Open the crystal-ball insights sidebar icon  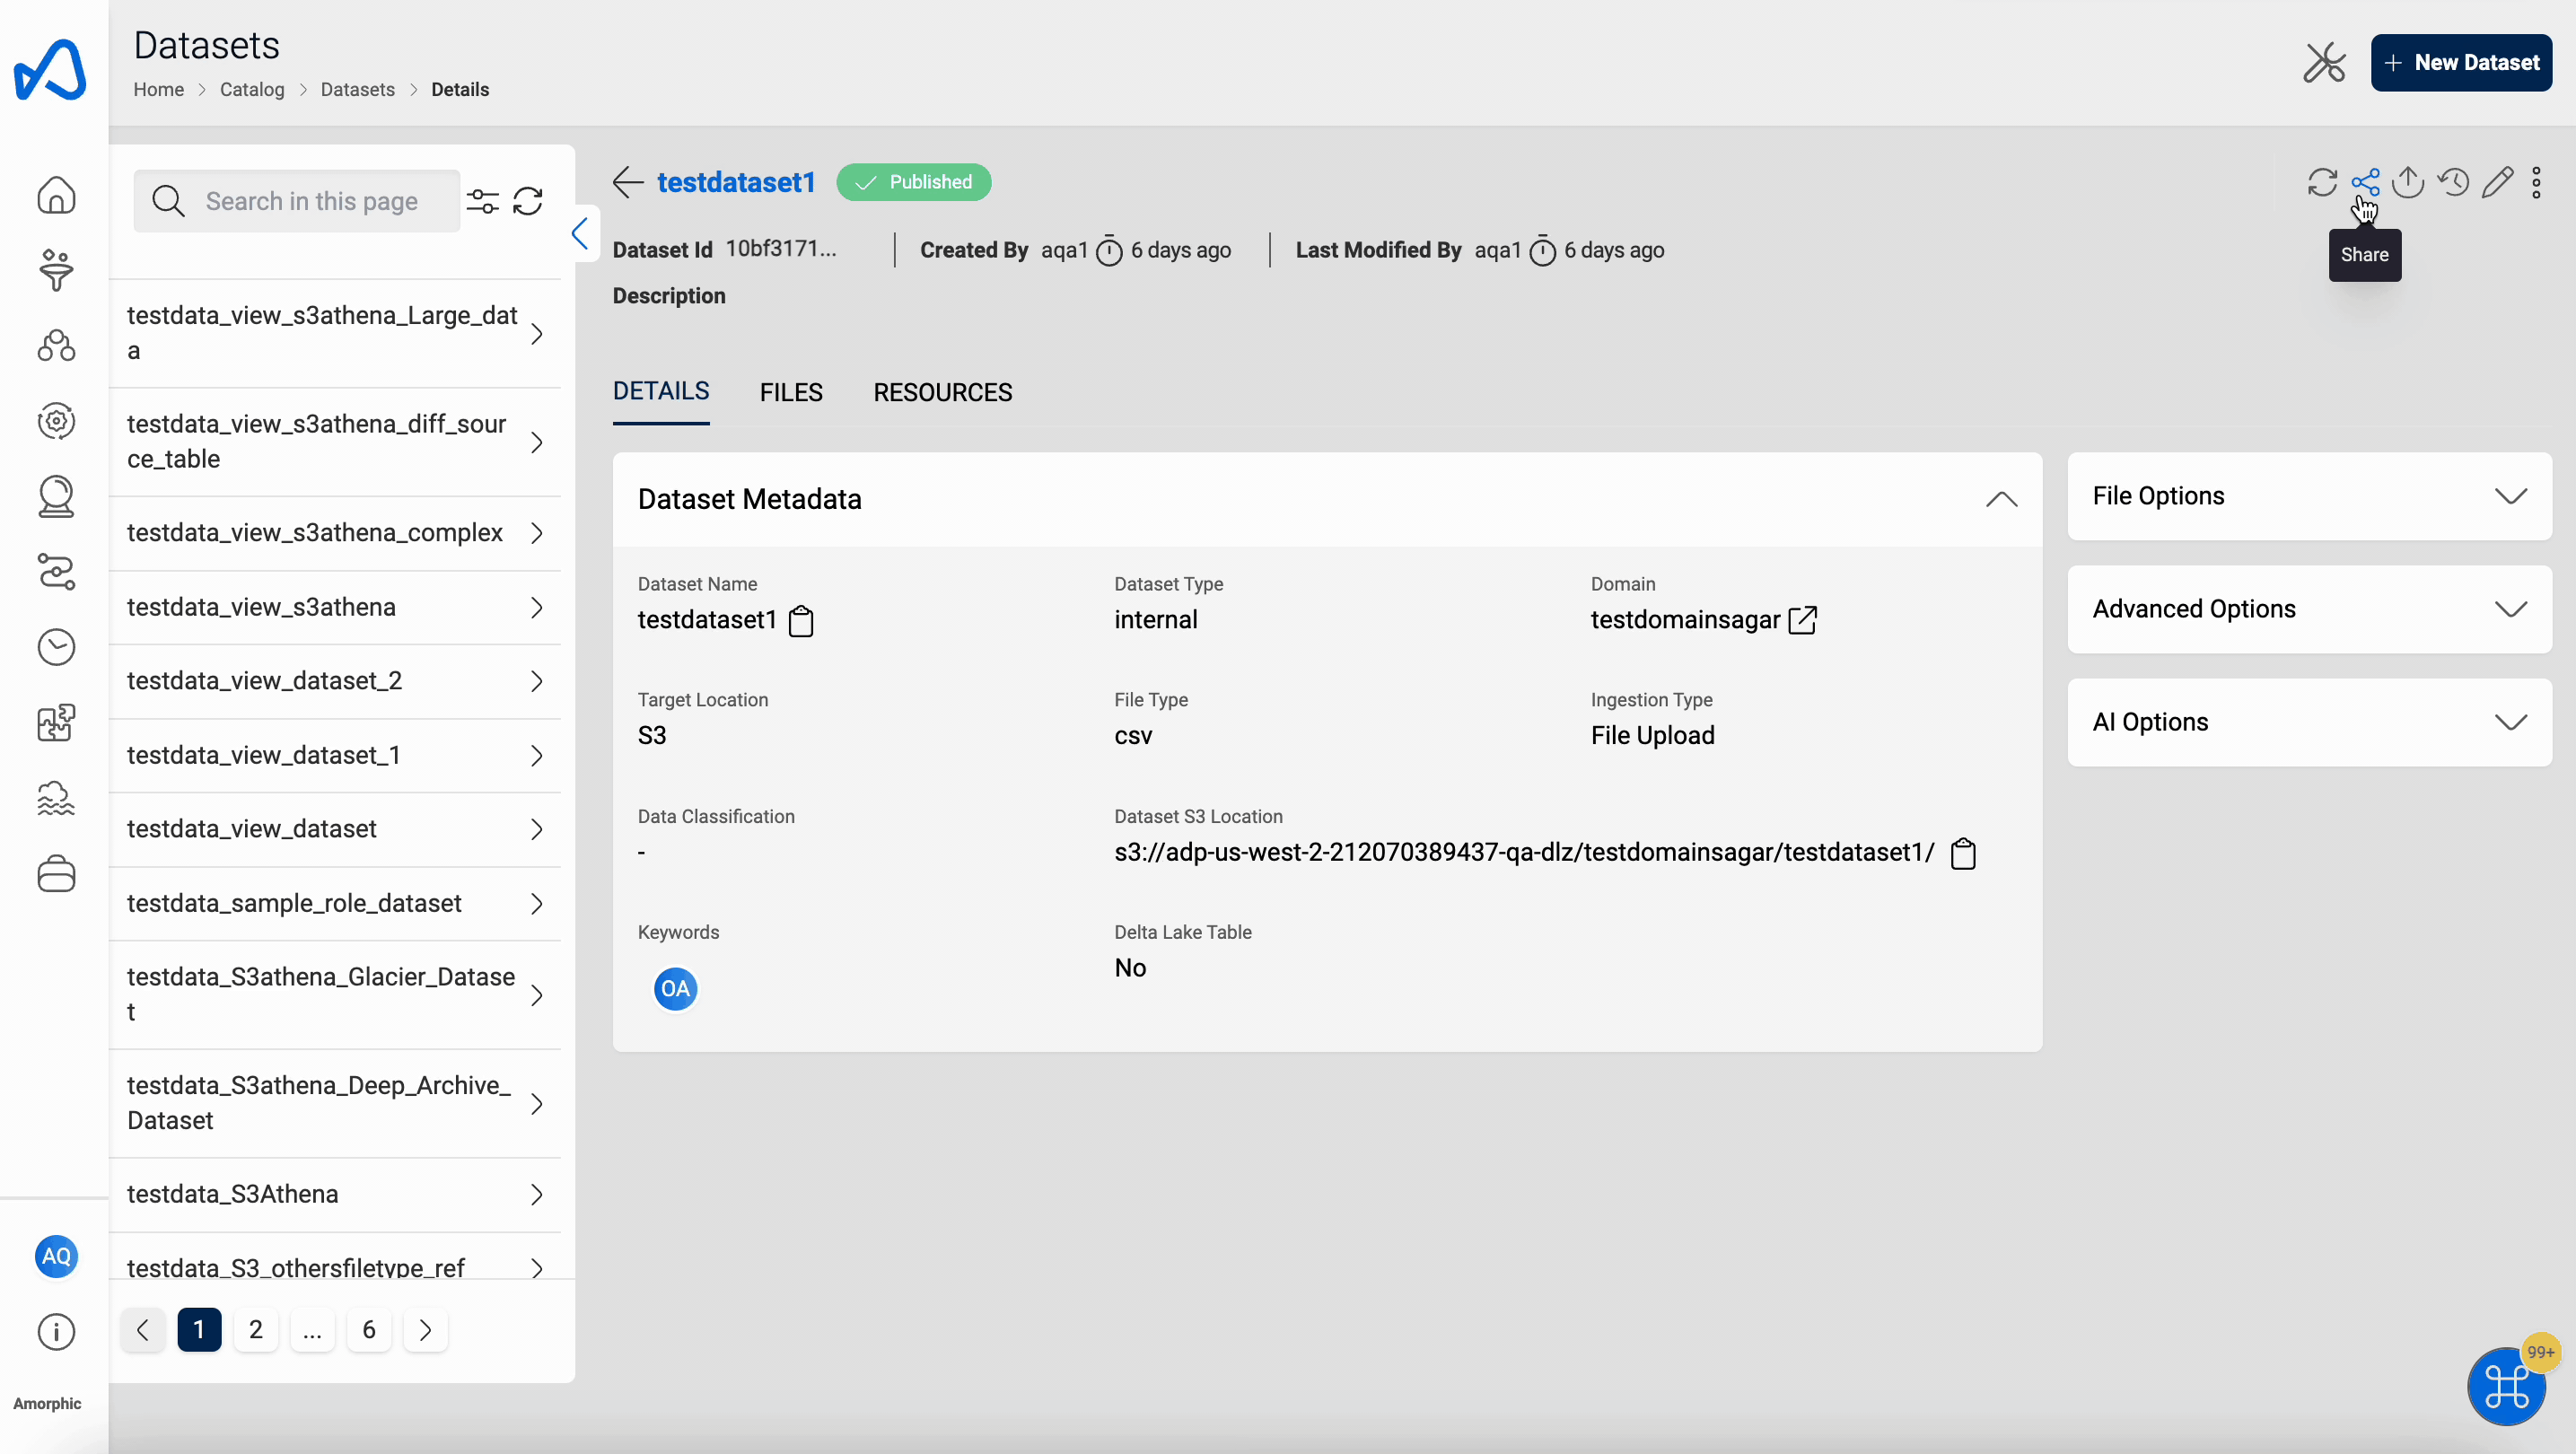(x=56, y=496)
